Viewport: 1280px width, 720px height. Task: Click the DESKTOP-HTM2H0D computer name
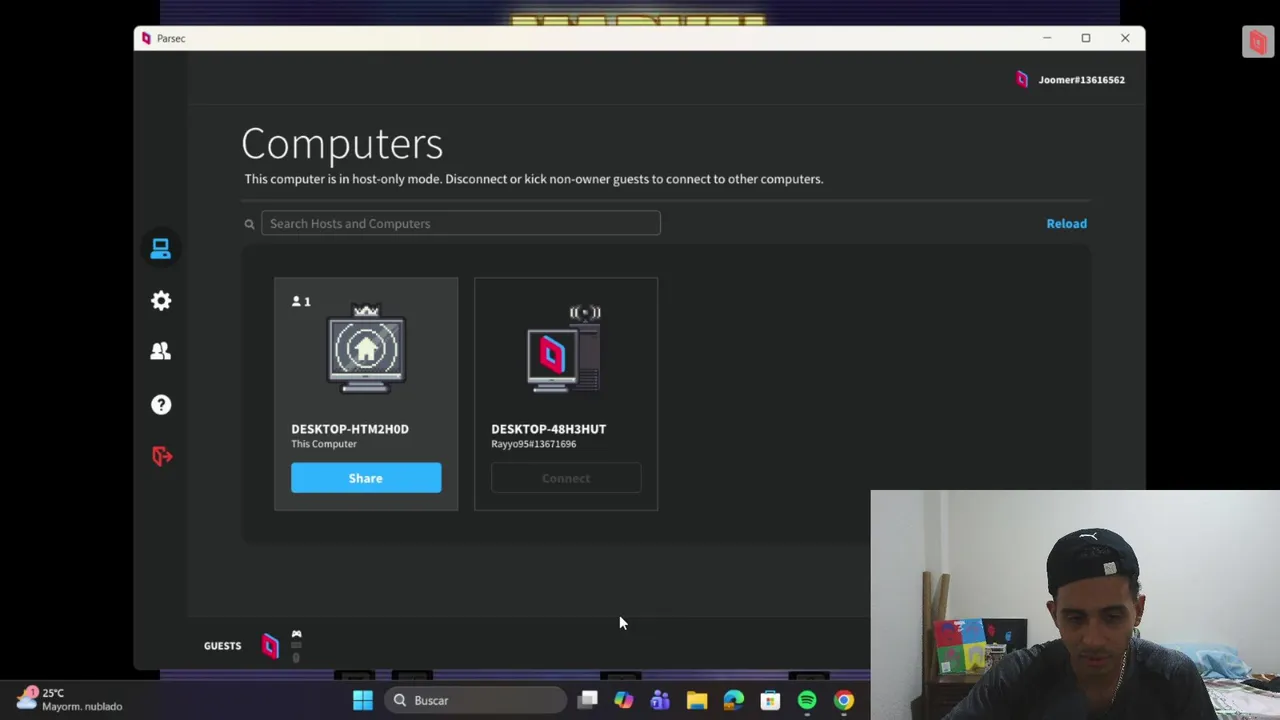tap(350, 429)
